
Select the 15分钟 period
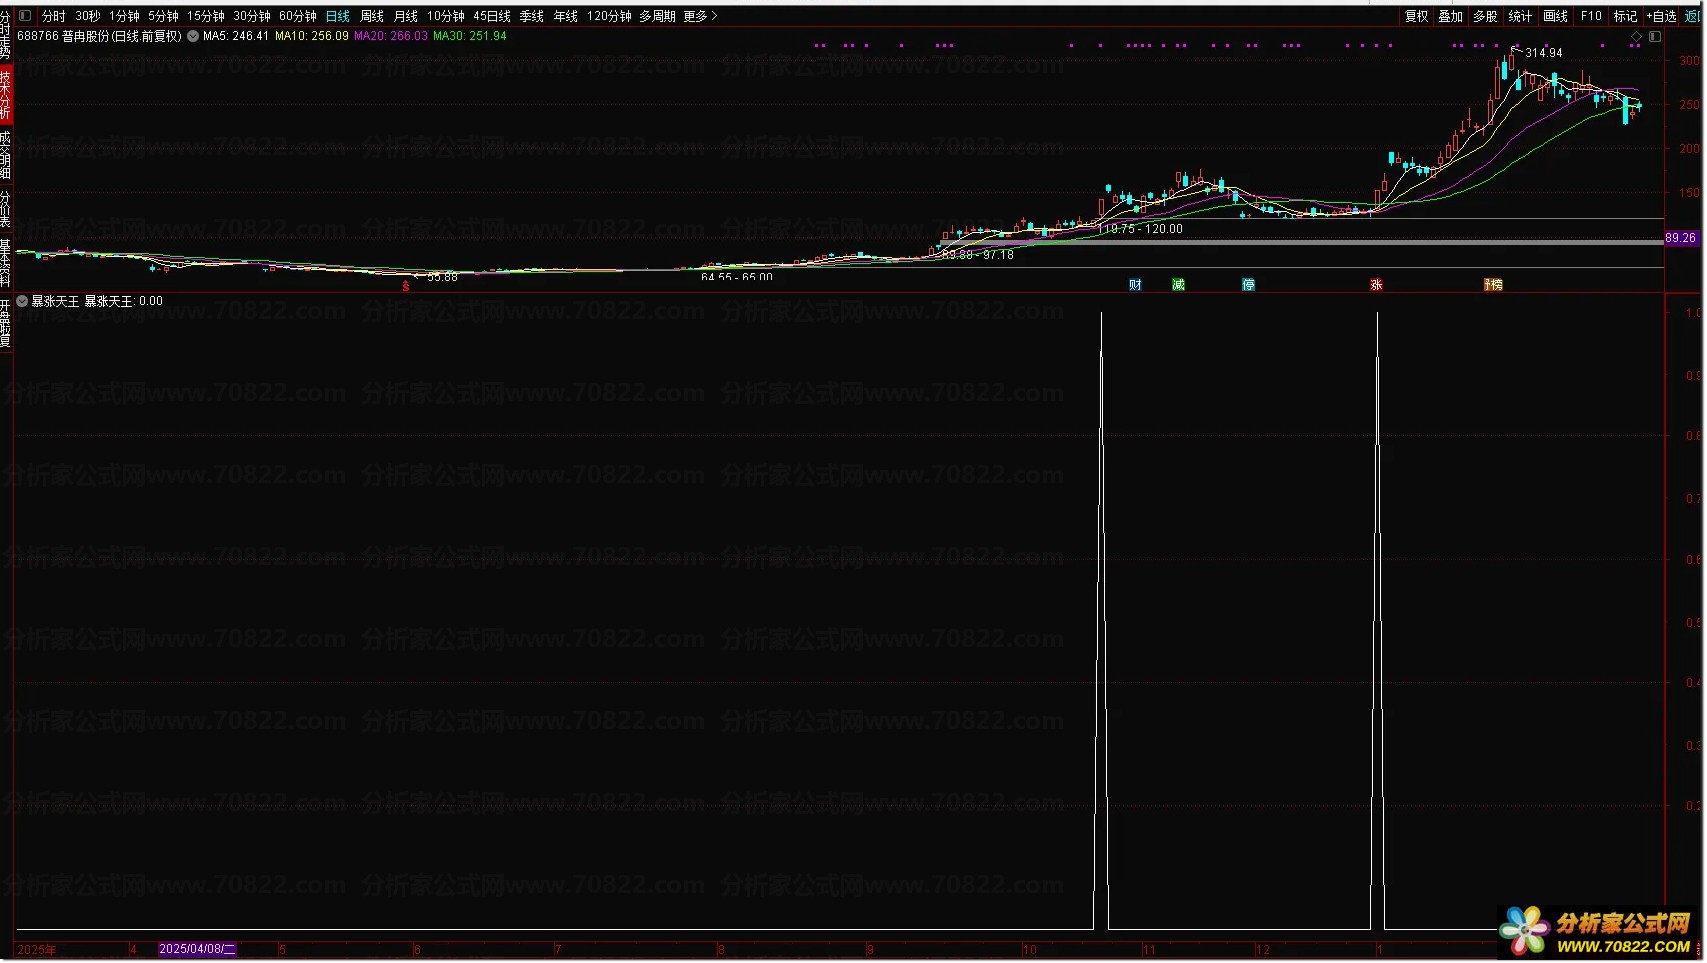tap(206, 16)
